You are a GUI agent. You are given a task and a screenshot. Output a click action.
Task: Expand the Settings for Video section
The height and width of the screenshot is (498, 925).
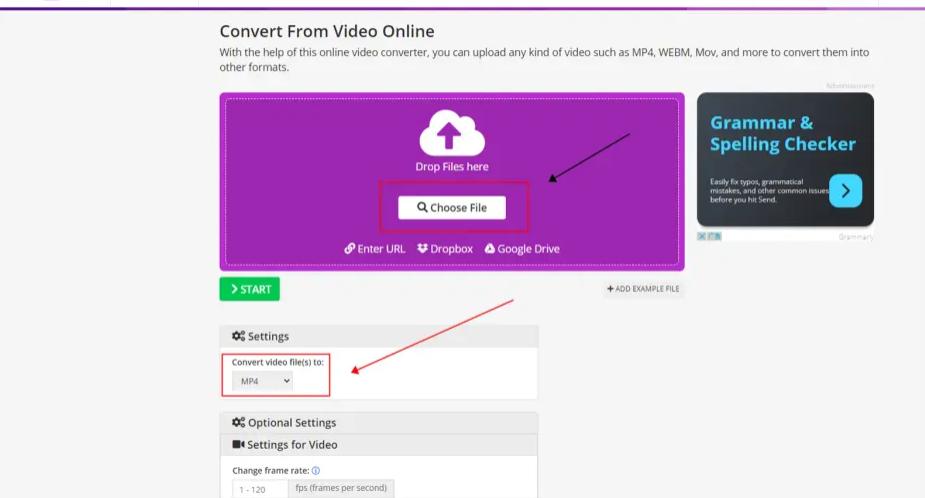coord(379,444)
